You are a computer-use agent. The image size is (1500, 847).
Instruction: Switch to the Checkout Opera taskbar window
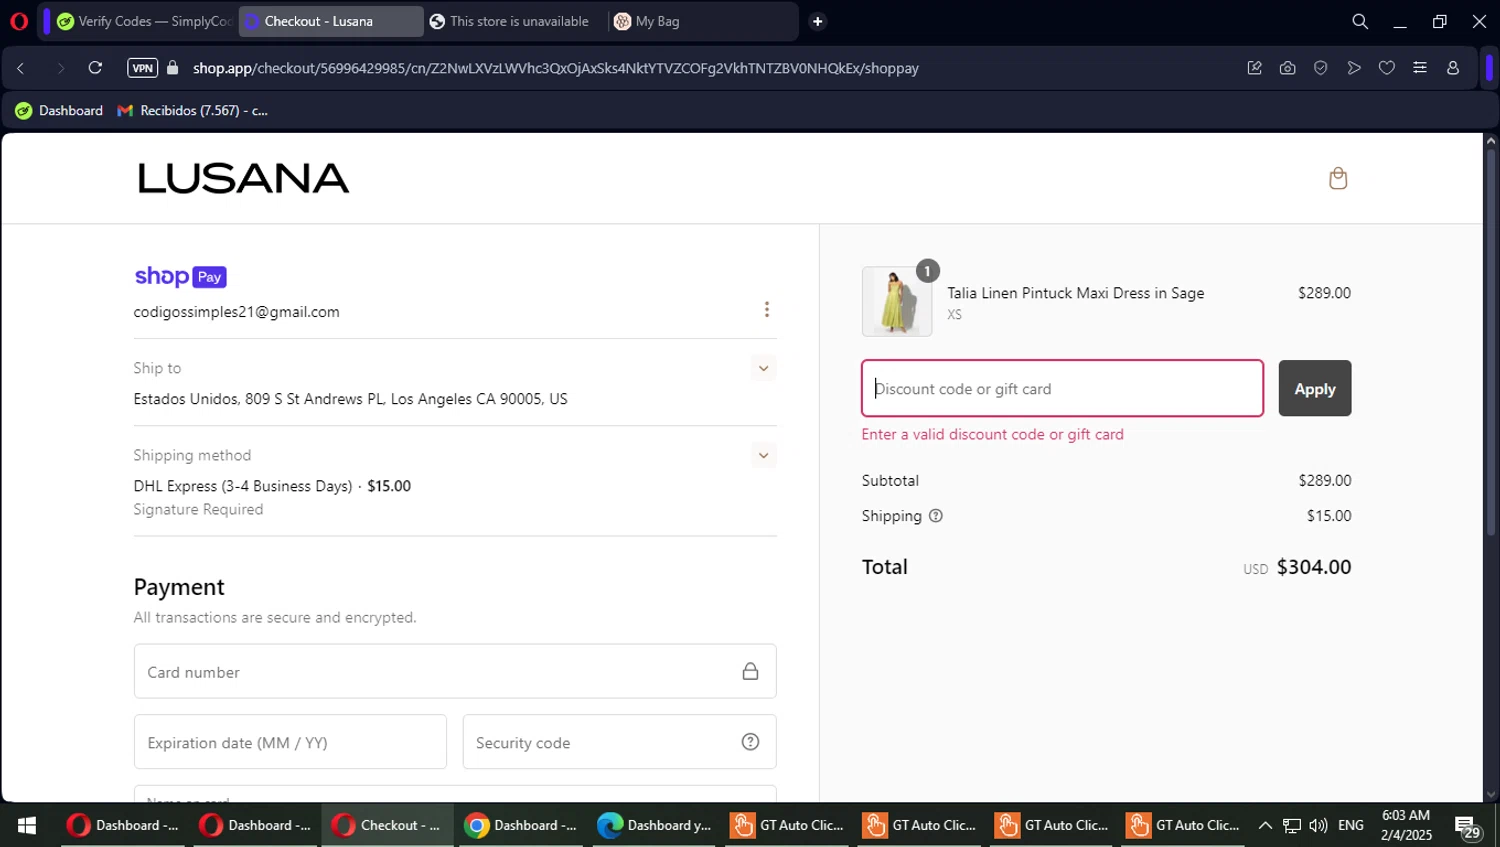pos(386,825)
